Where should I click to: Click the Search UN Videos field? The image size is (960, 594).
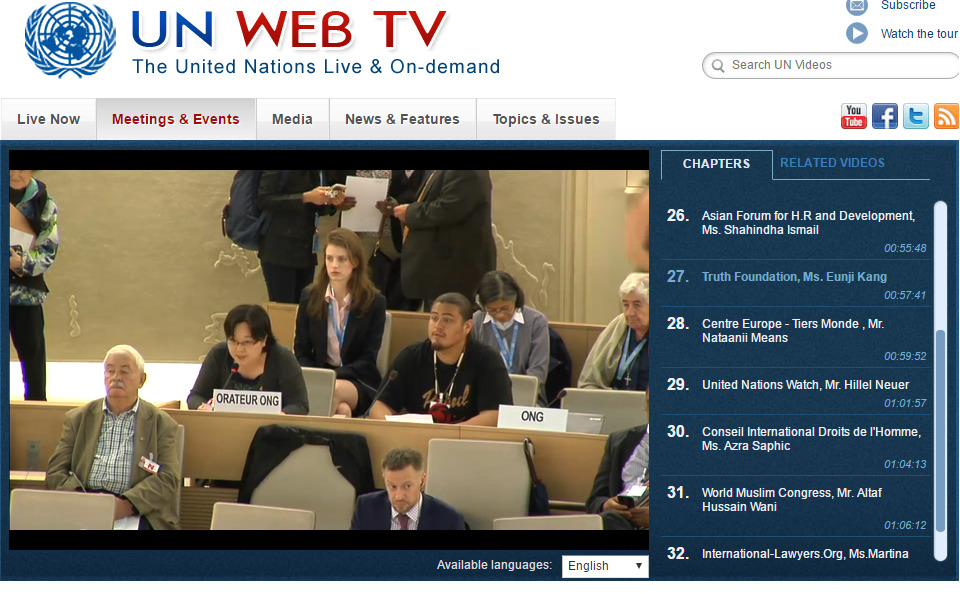pos(831,65)
